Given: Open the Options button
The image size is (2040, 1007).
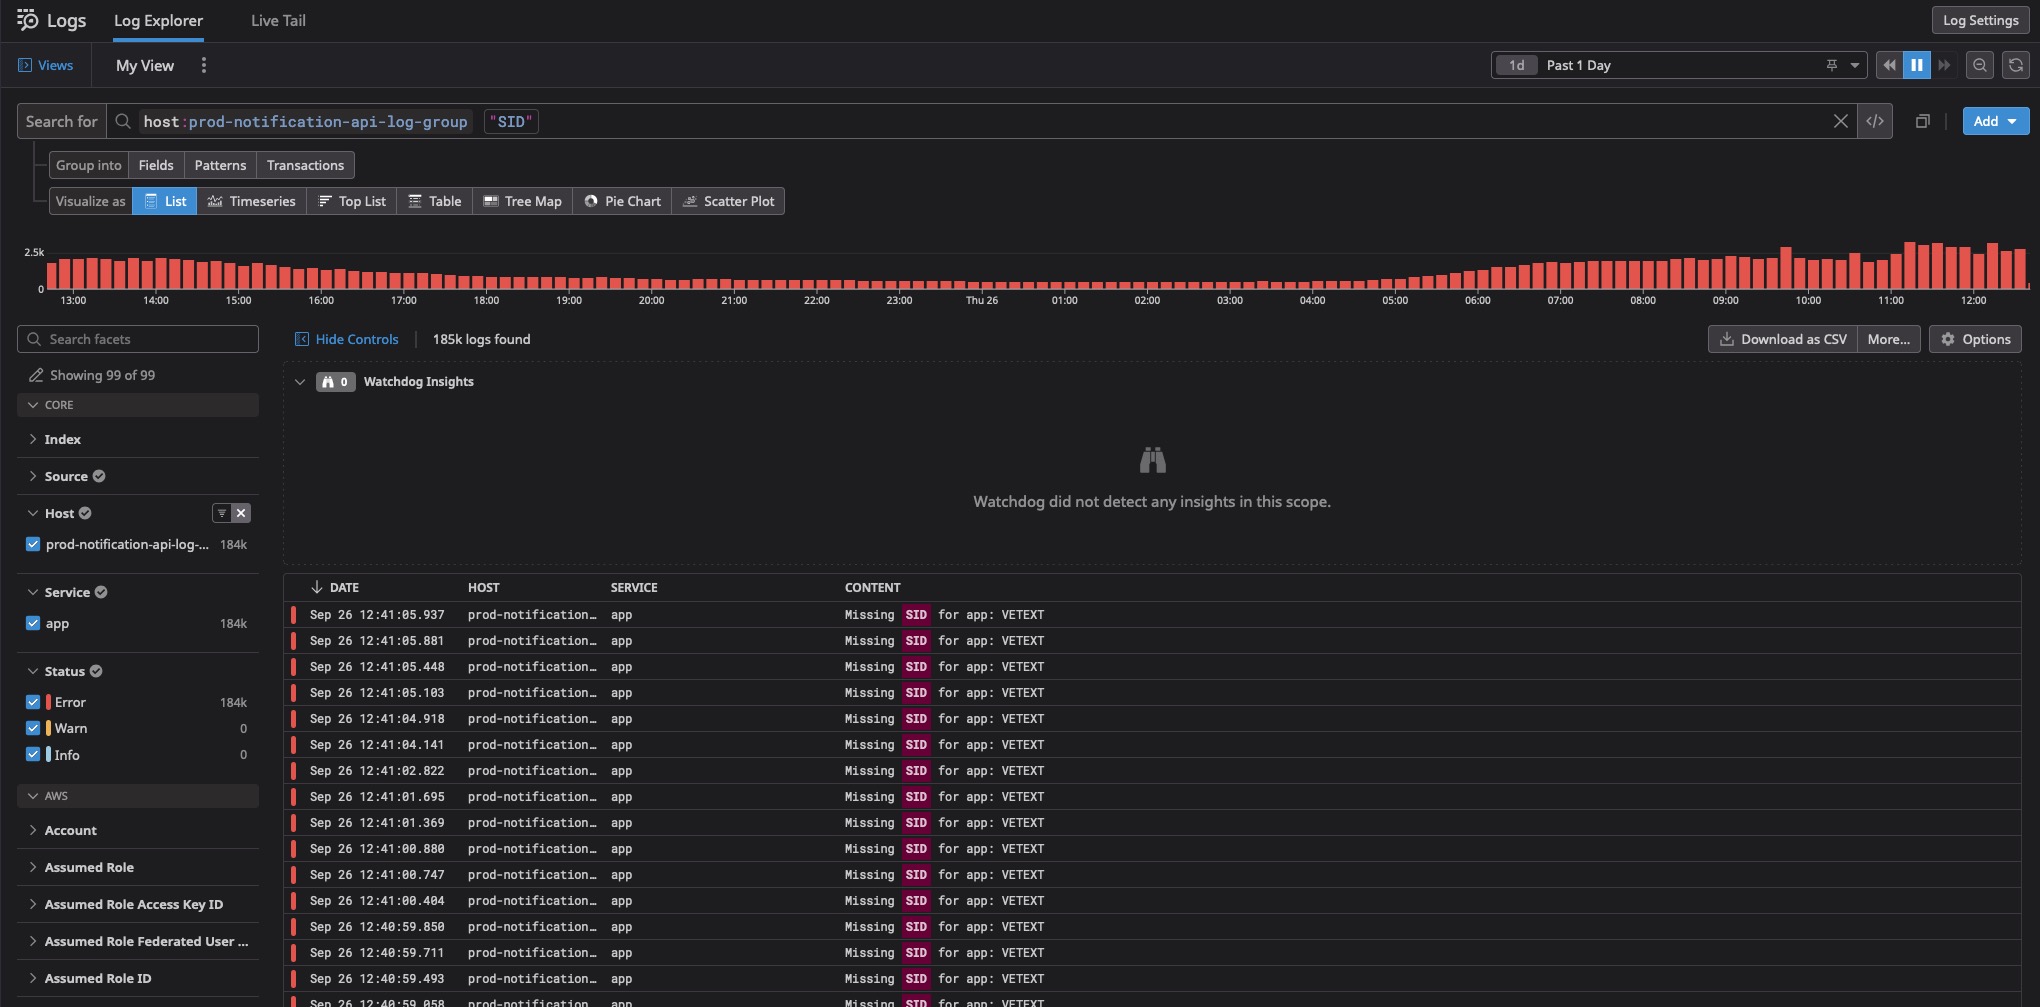Looking at the screenshot, I should pyautogui.click(x=1976, y=339).
